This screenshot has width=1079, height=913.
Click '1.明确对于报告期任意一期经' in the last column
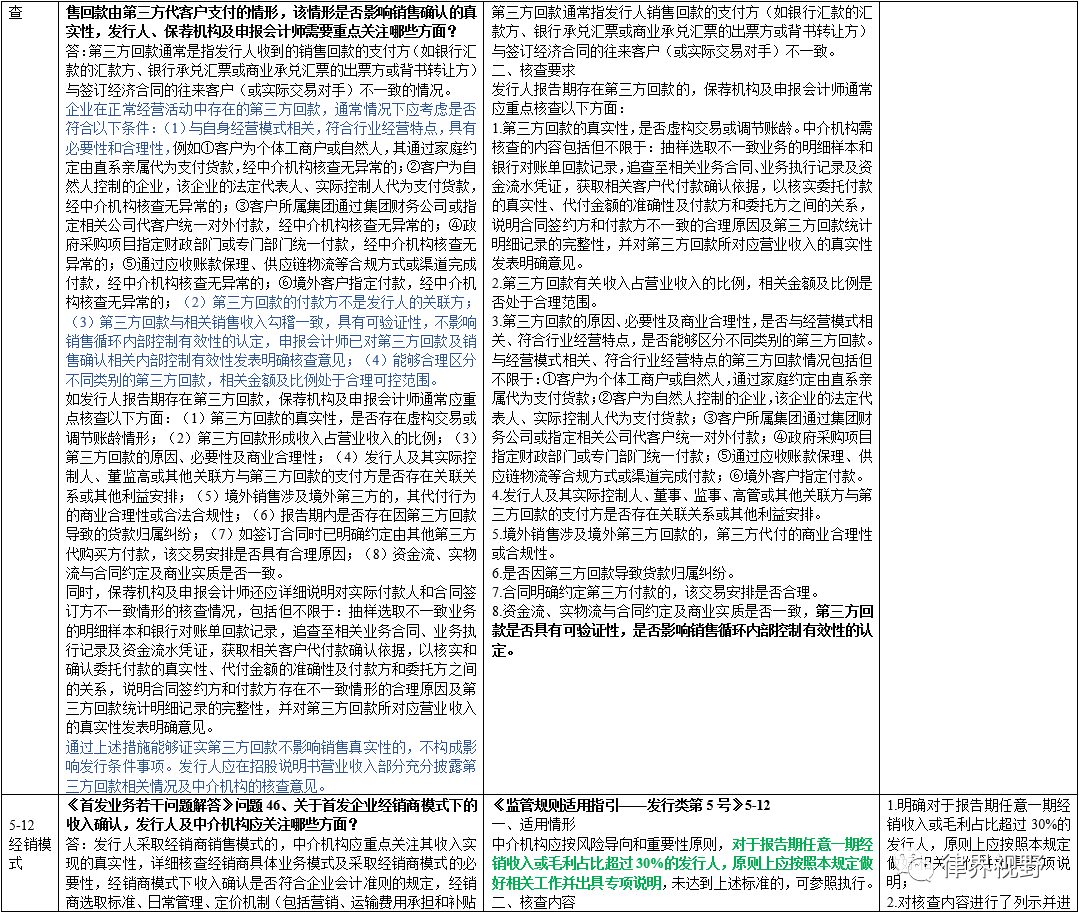click(979, 805)
